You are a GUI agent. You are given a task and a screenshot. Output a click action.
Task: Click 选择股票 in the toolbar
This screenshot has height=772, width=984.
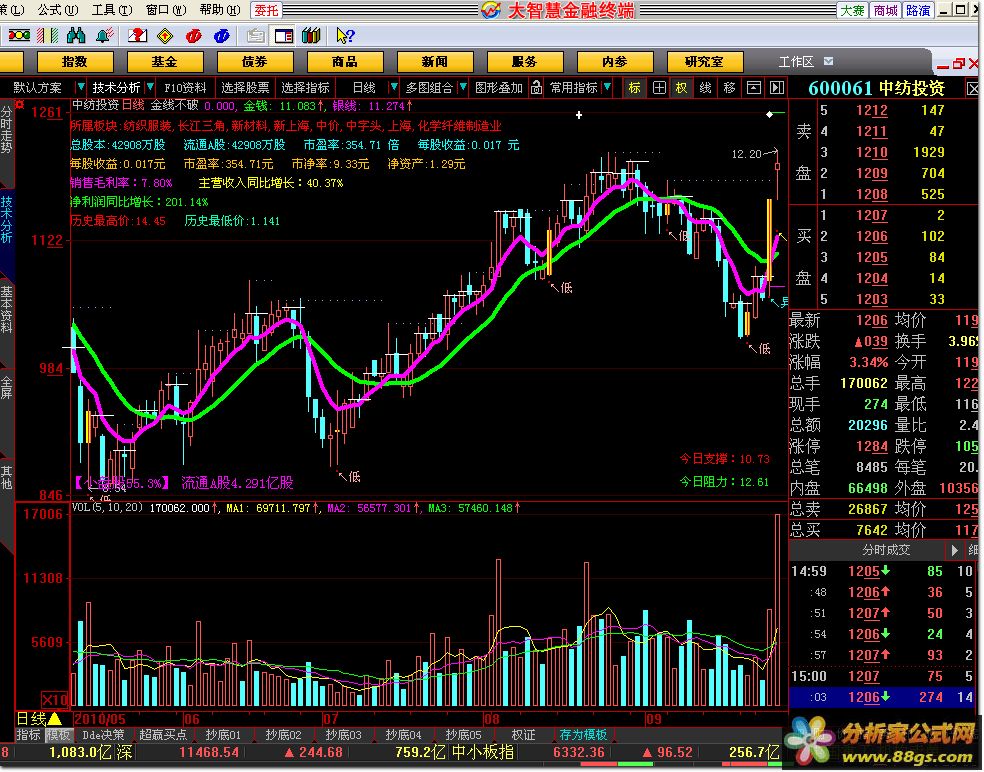(245, 87)
